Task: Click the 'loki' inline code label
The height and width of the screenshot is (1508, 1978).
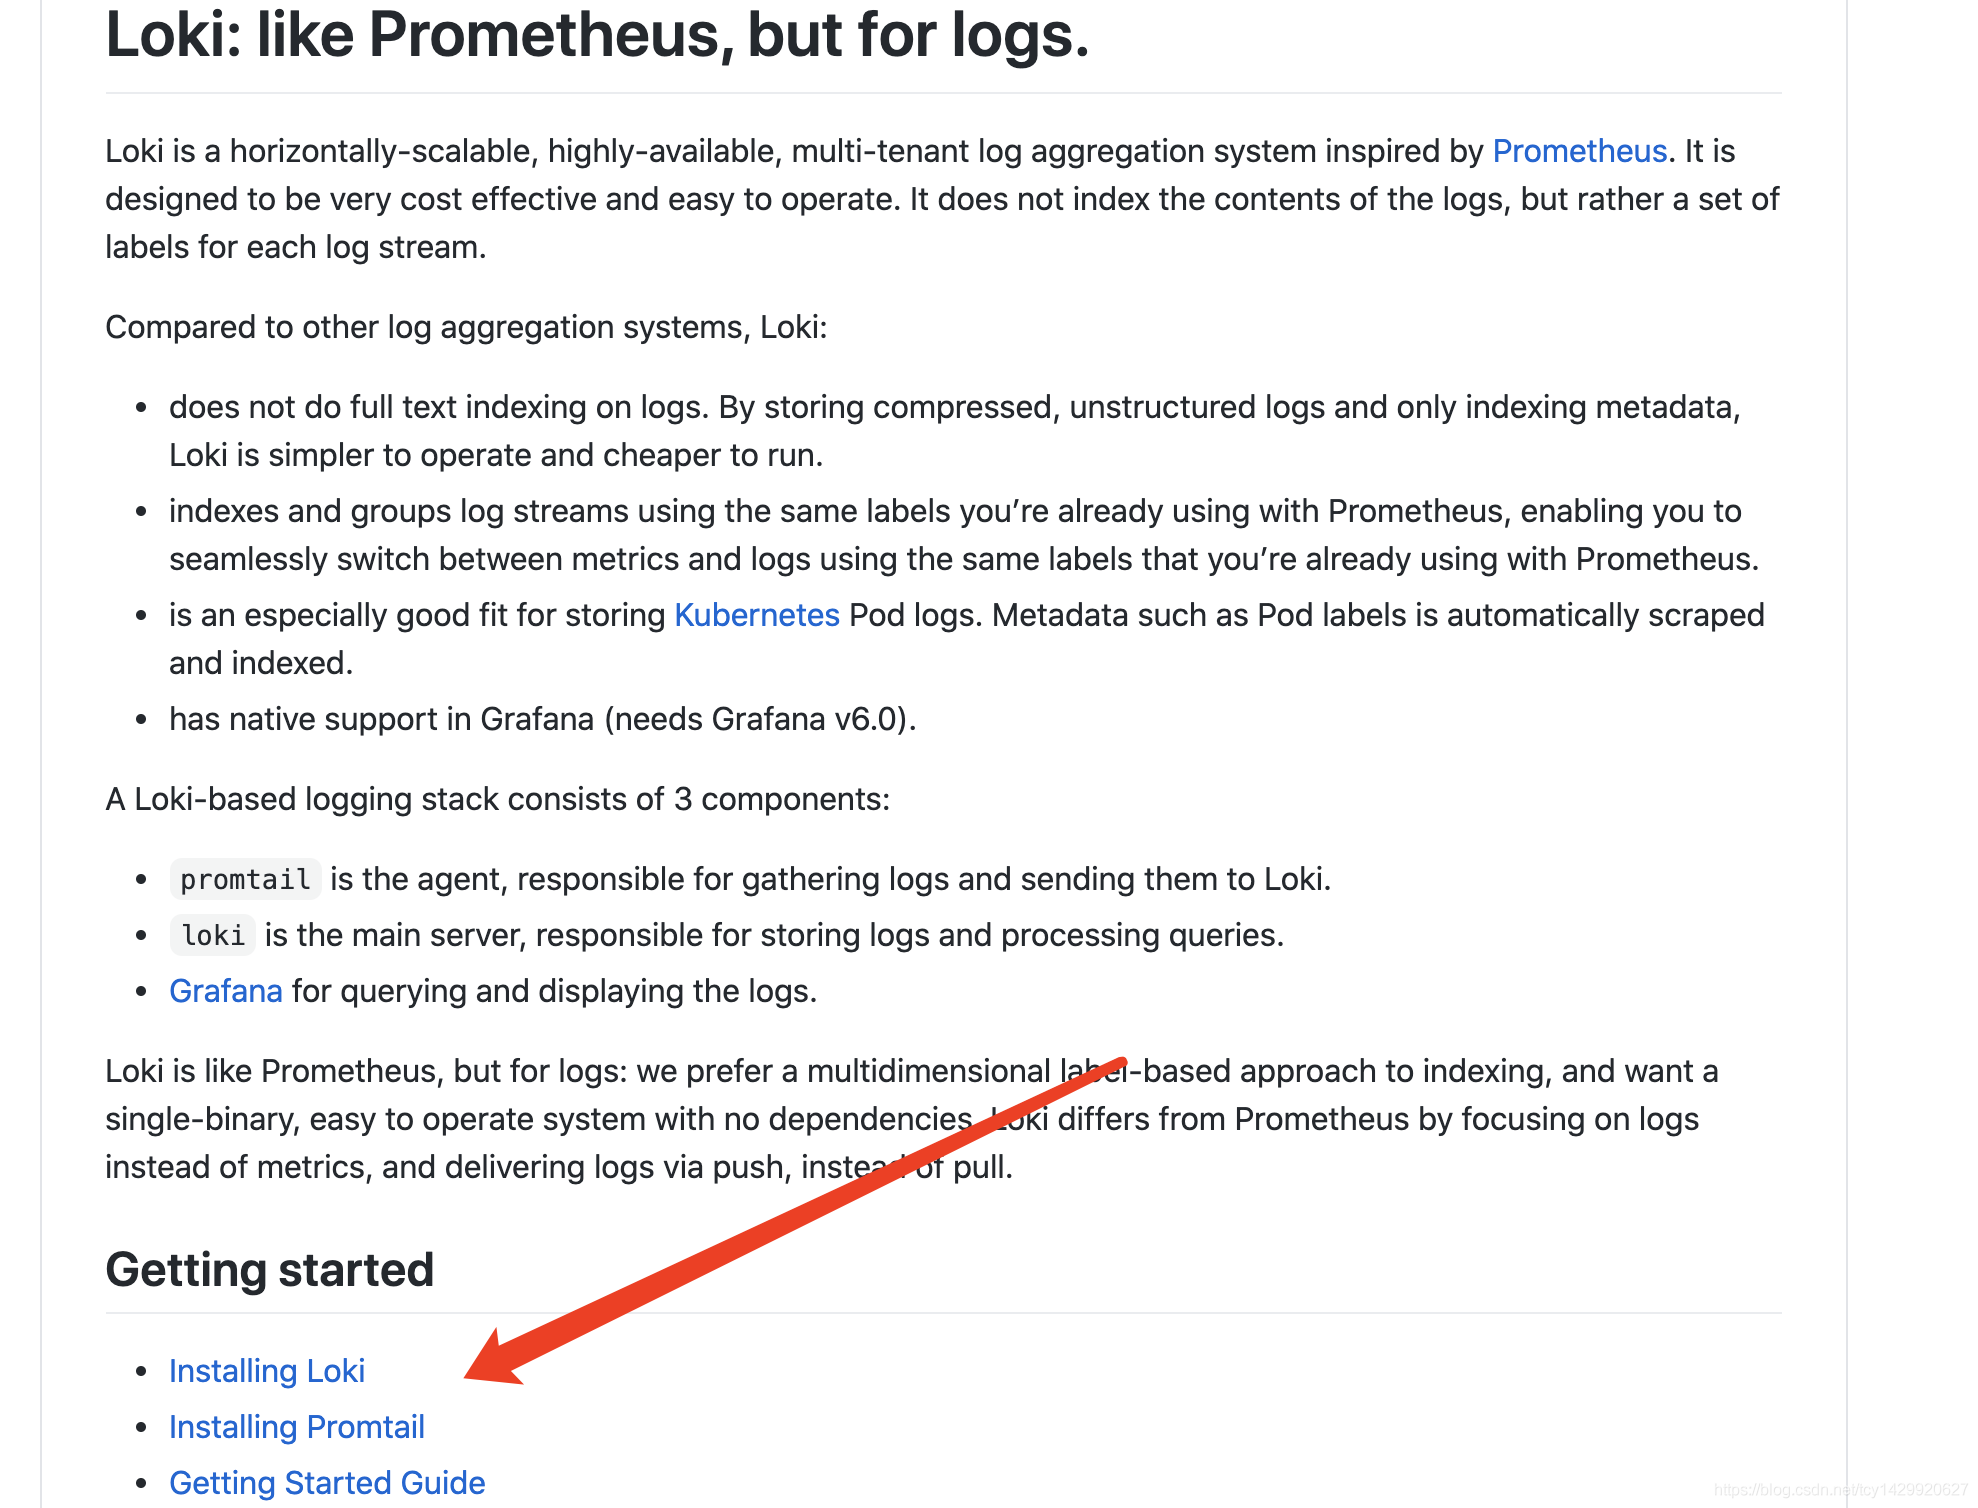Action: [213, 936]
